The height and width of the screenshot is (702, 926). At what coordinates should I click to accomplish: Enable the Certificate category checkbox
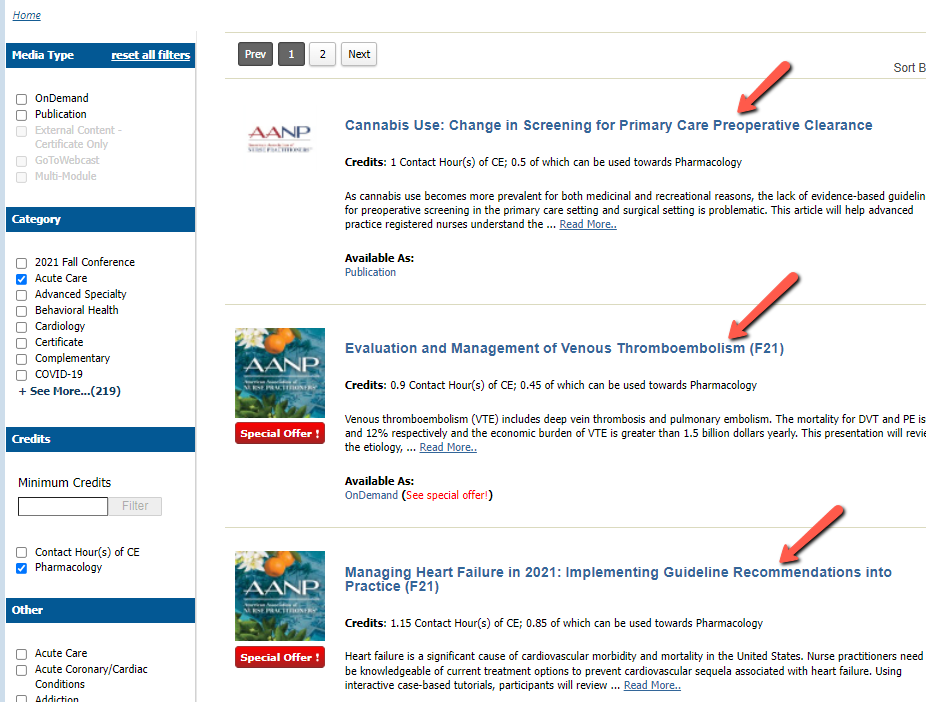tap(21, 343)
